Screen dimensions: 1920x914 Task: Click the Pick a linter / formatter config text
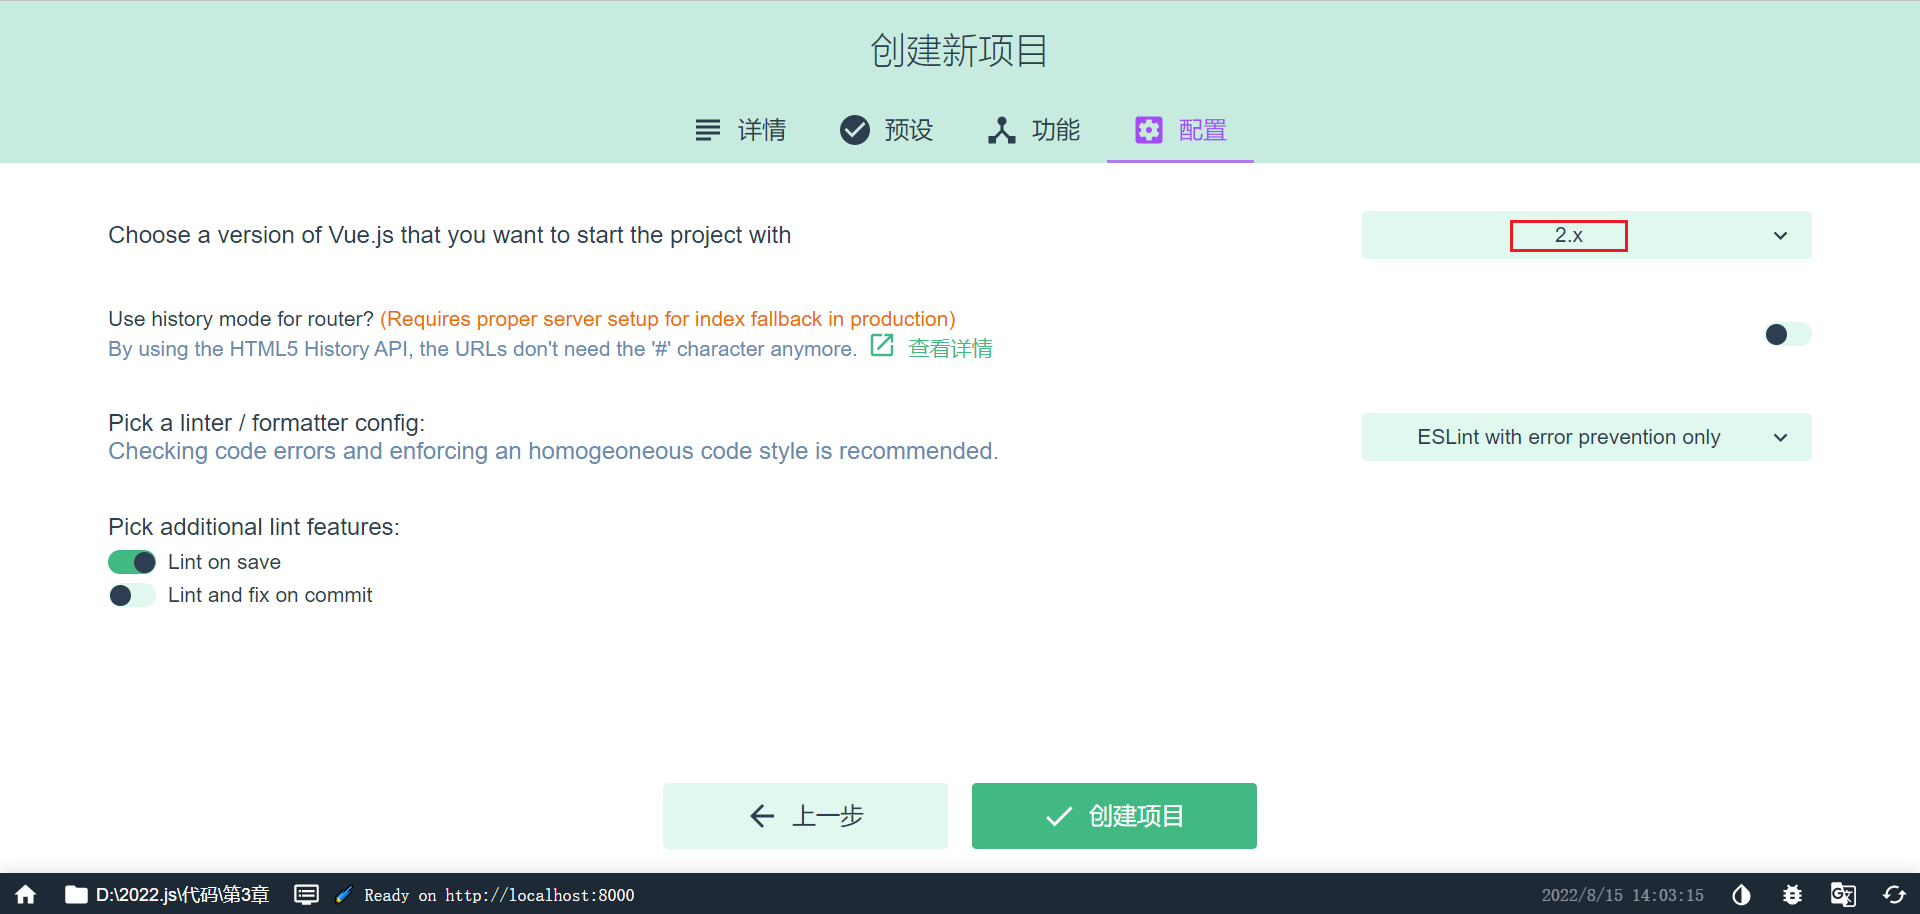coord(267,423)
